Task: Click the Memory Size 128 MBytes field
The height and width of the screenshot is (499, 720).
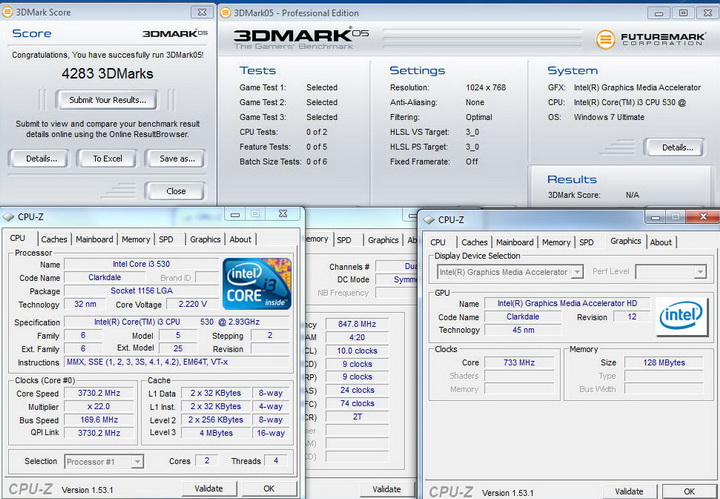Action: [664, 362]
